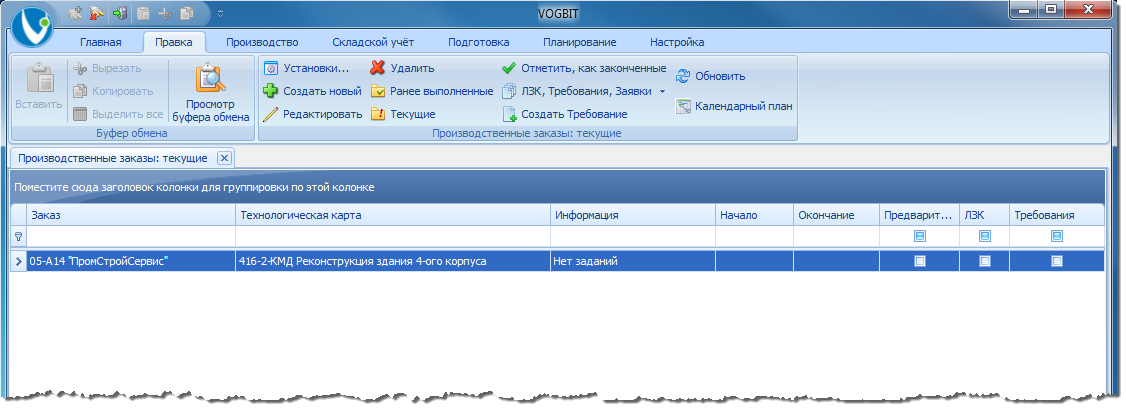Open 'Установки...' settings icon
Image resolution: width=1126 pixels, height=408 pixels.
coord(270,69)
